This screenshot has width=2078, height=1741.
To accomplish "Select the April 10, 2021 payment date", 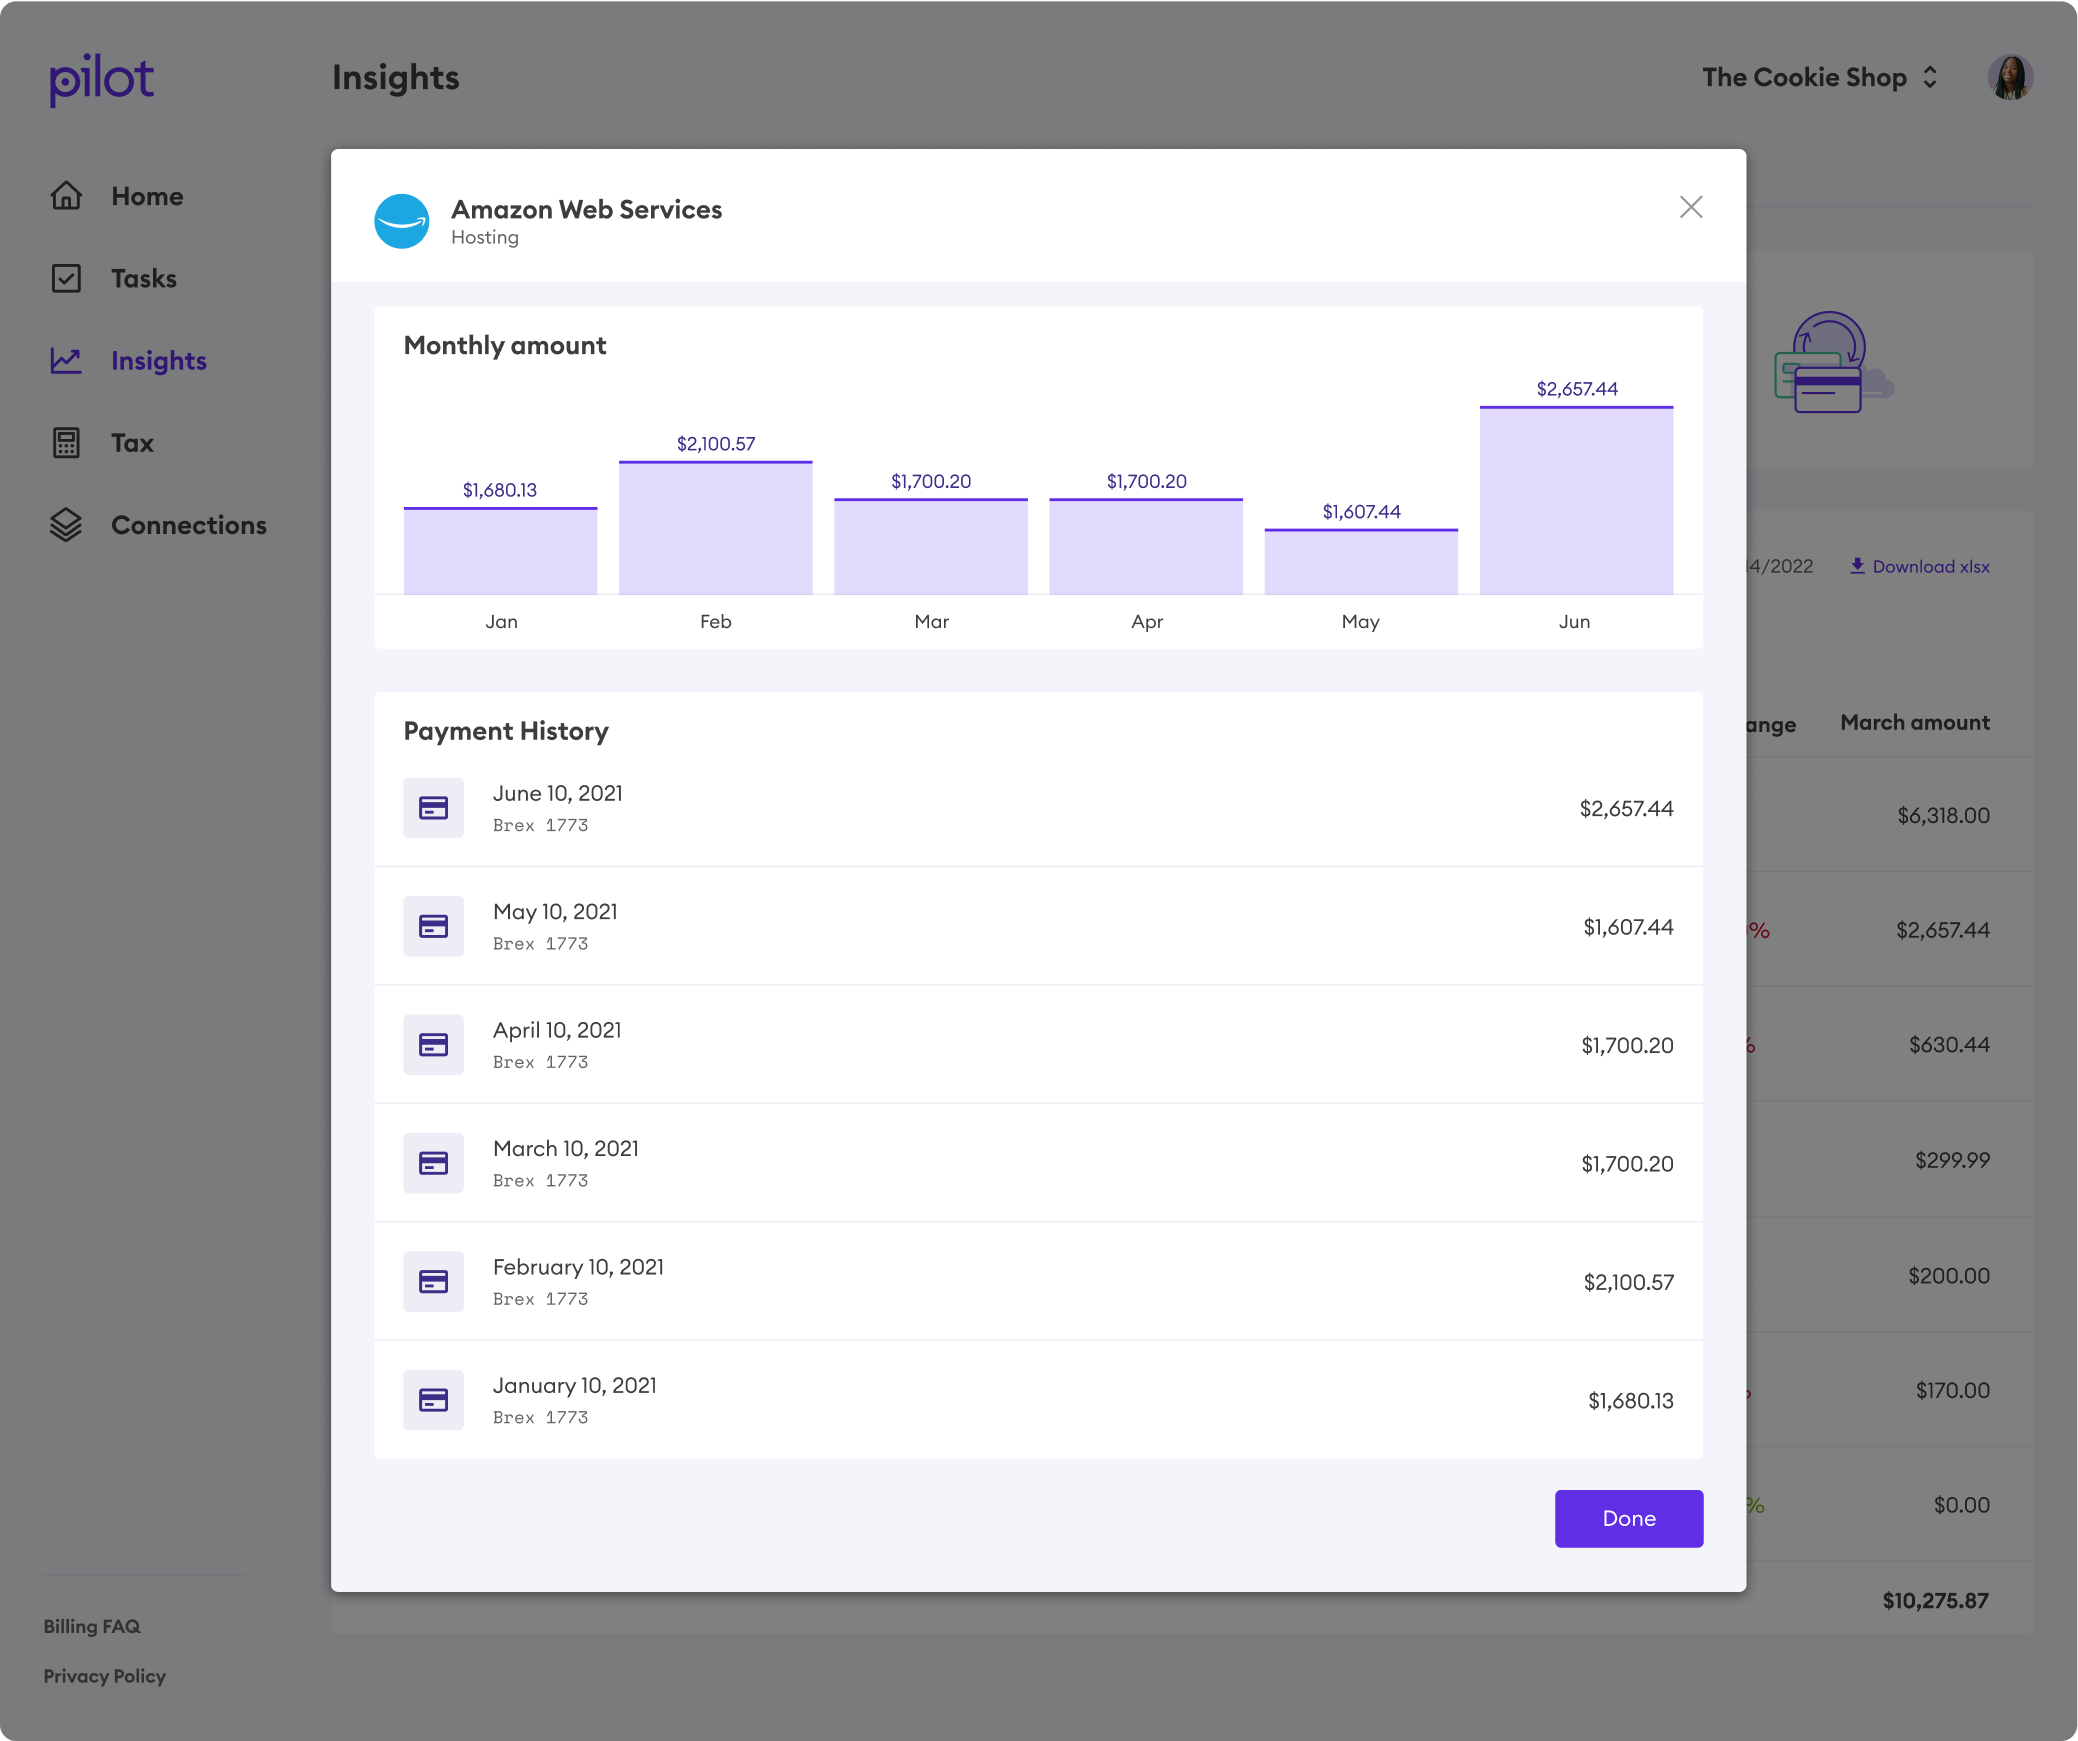I will pos(557,1030).
